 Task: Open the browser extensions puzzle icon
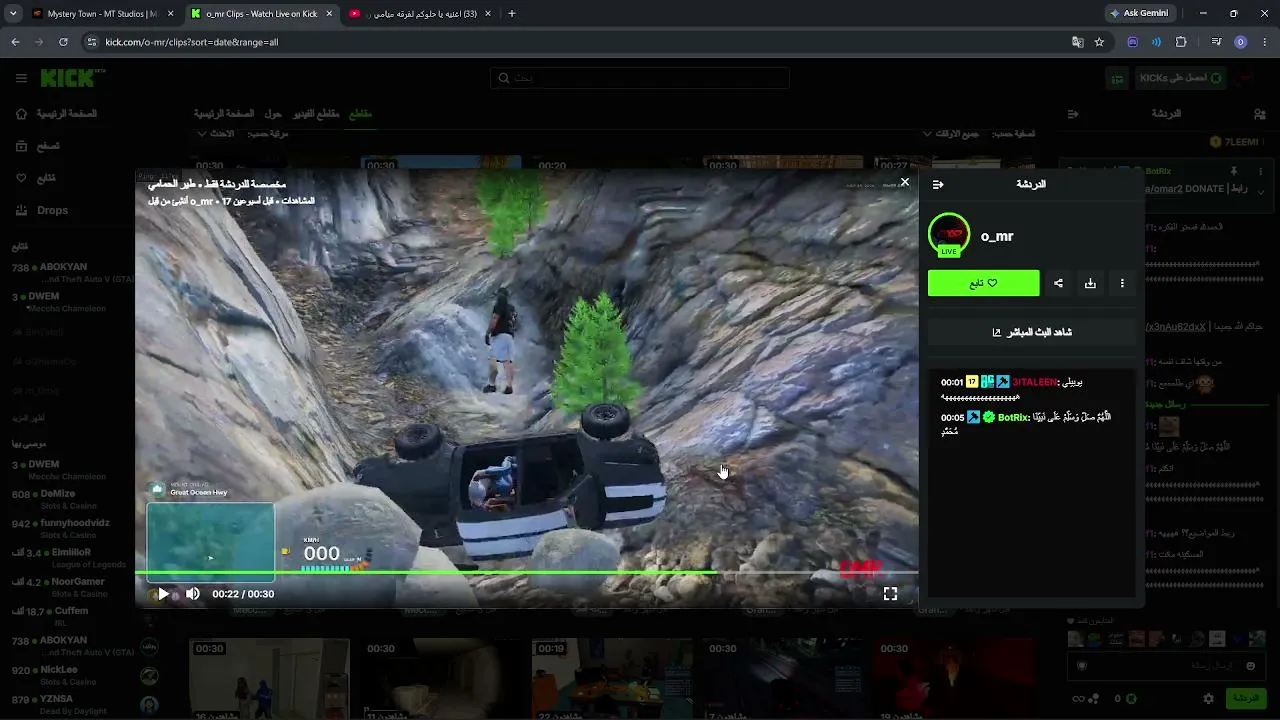click(x=1181, y=42)
